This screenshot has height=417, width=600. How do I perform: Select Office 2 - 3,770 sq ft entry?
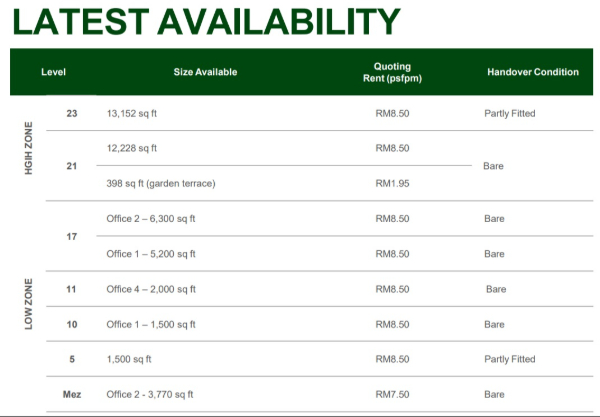(x=150, y=394)
